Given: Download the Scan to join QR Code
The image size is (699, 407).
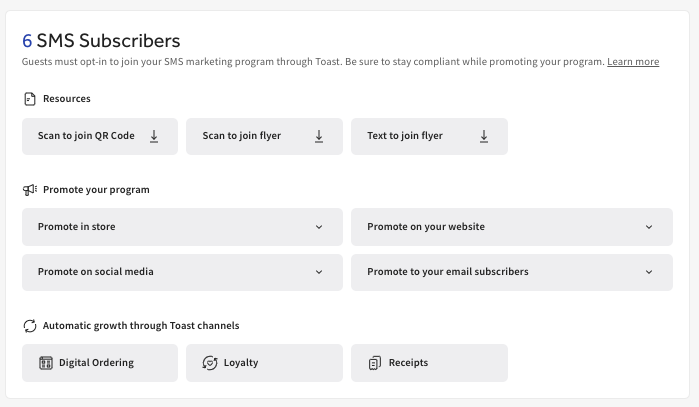Looking at the screenshot, I should (x=87, y=136).
